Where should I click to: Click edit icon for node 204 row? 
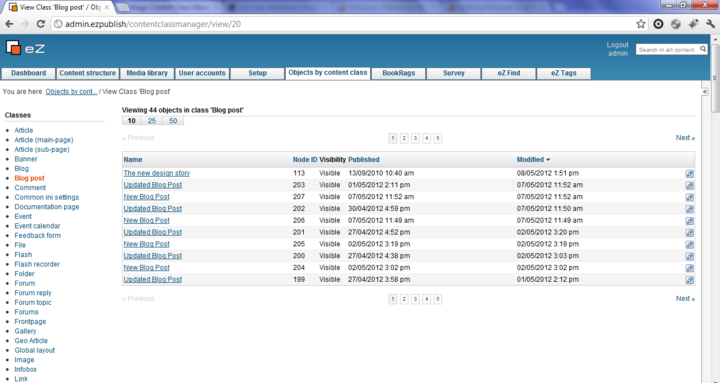(x=689, y=268)
